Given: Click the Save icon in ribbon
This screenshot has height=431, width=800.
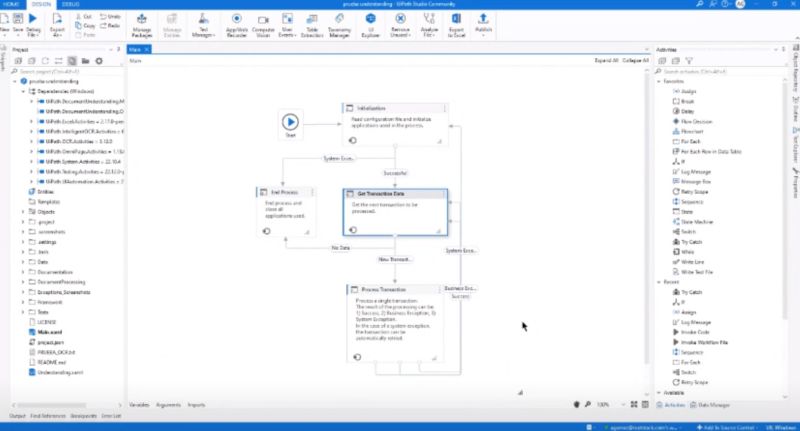Looking at the screenshot, I should [x=18, y=19].
